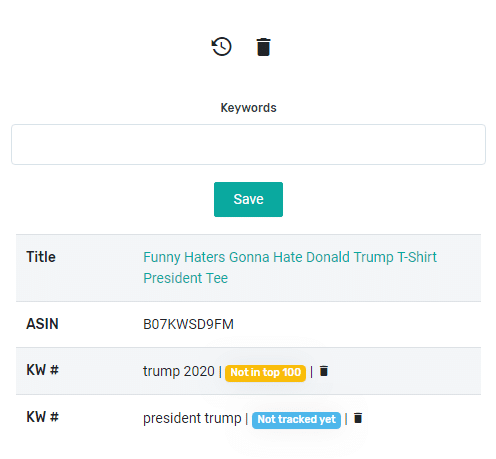Viewport: 496px width, 459px height.
Task: Open the keyword tracking history icon
Action: click(x=222, y=47)
